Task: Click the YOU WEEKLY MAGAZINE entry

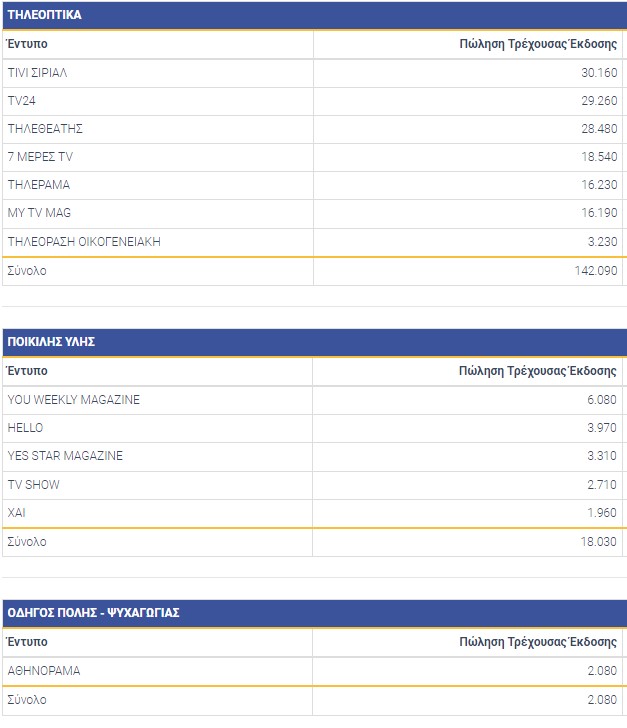Action: pos(73,400)
